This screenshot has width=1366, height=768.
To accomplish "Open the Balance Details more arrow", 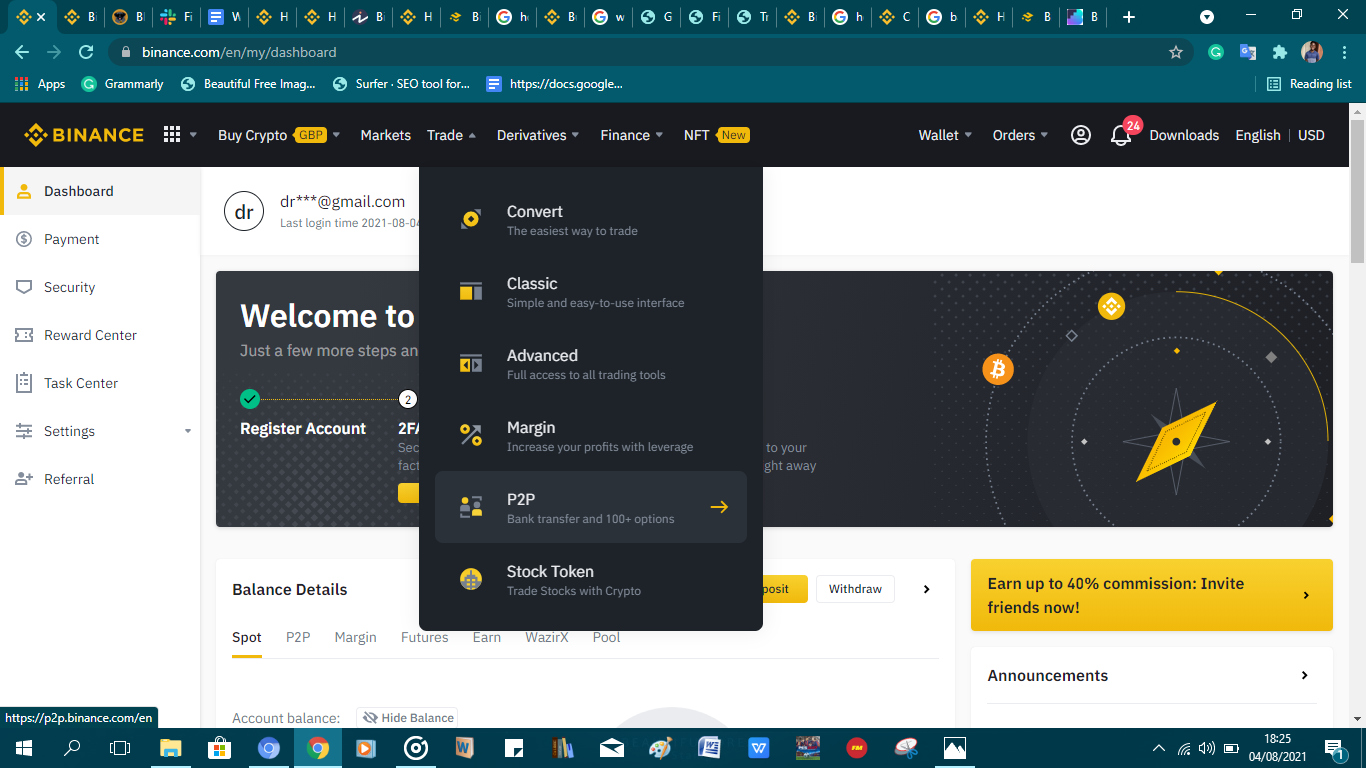I will point(926,589).
